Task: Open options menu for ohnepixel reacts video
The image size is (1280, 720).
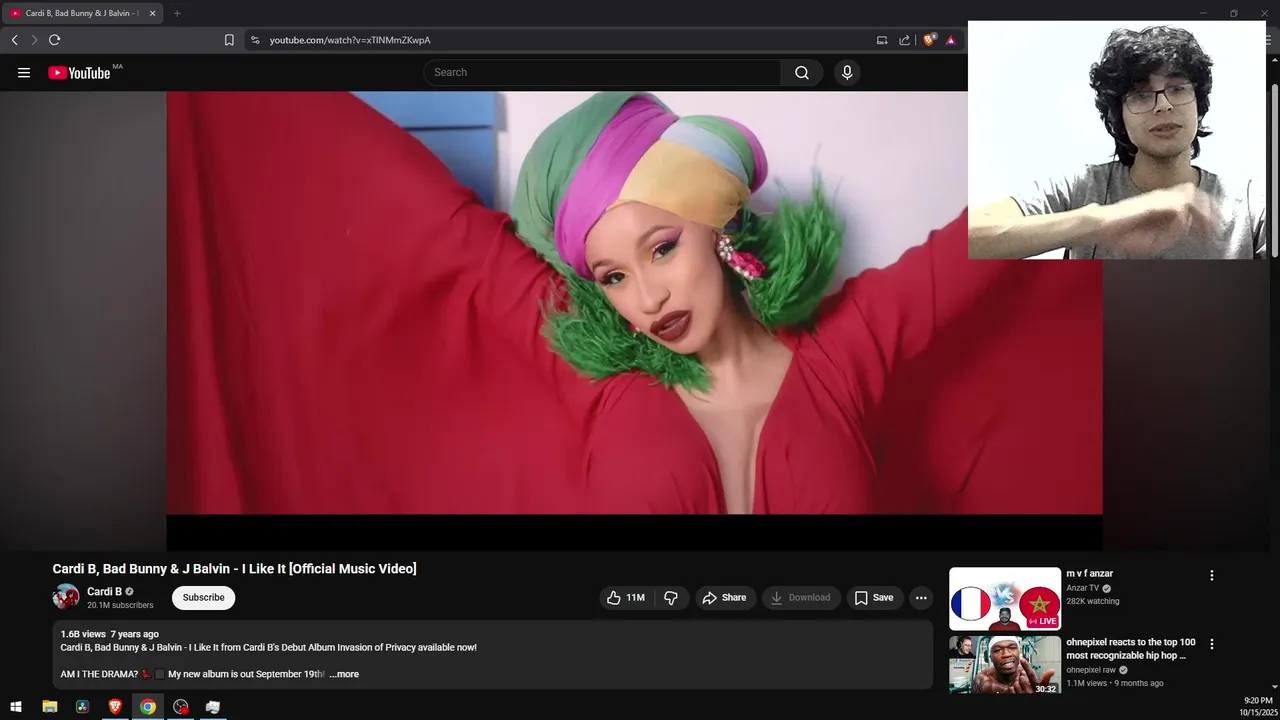Action: click(x=1212, y=644)
